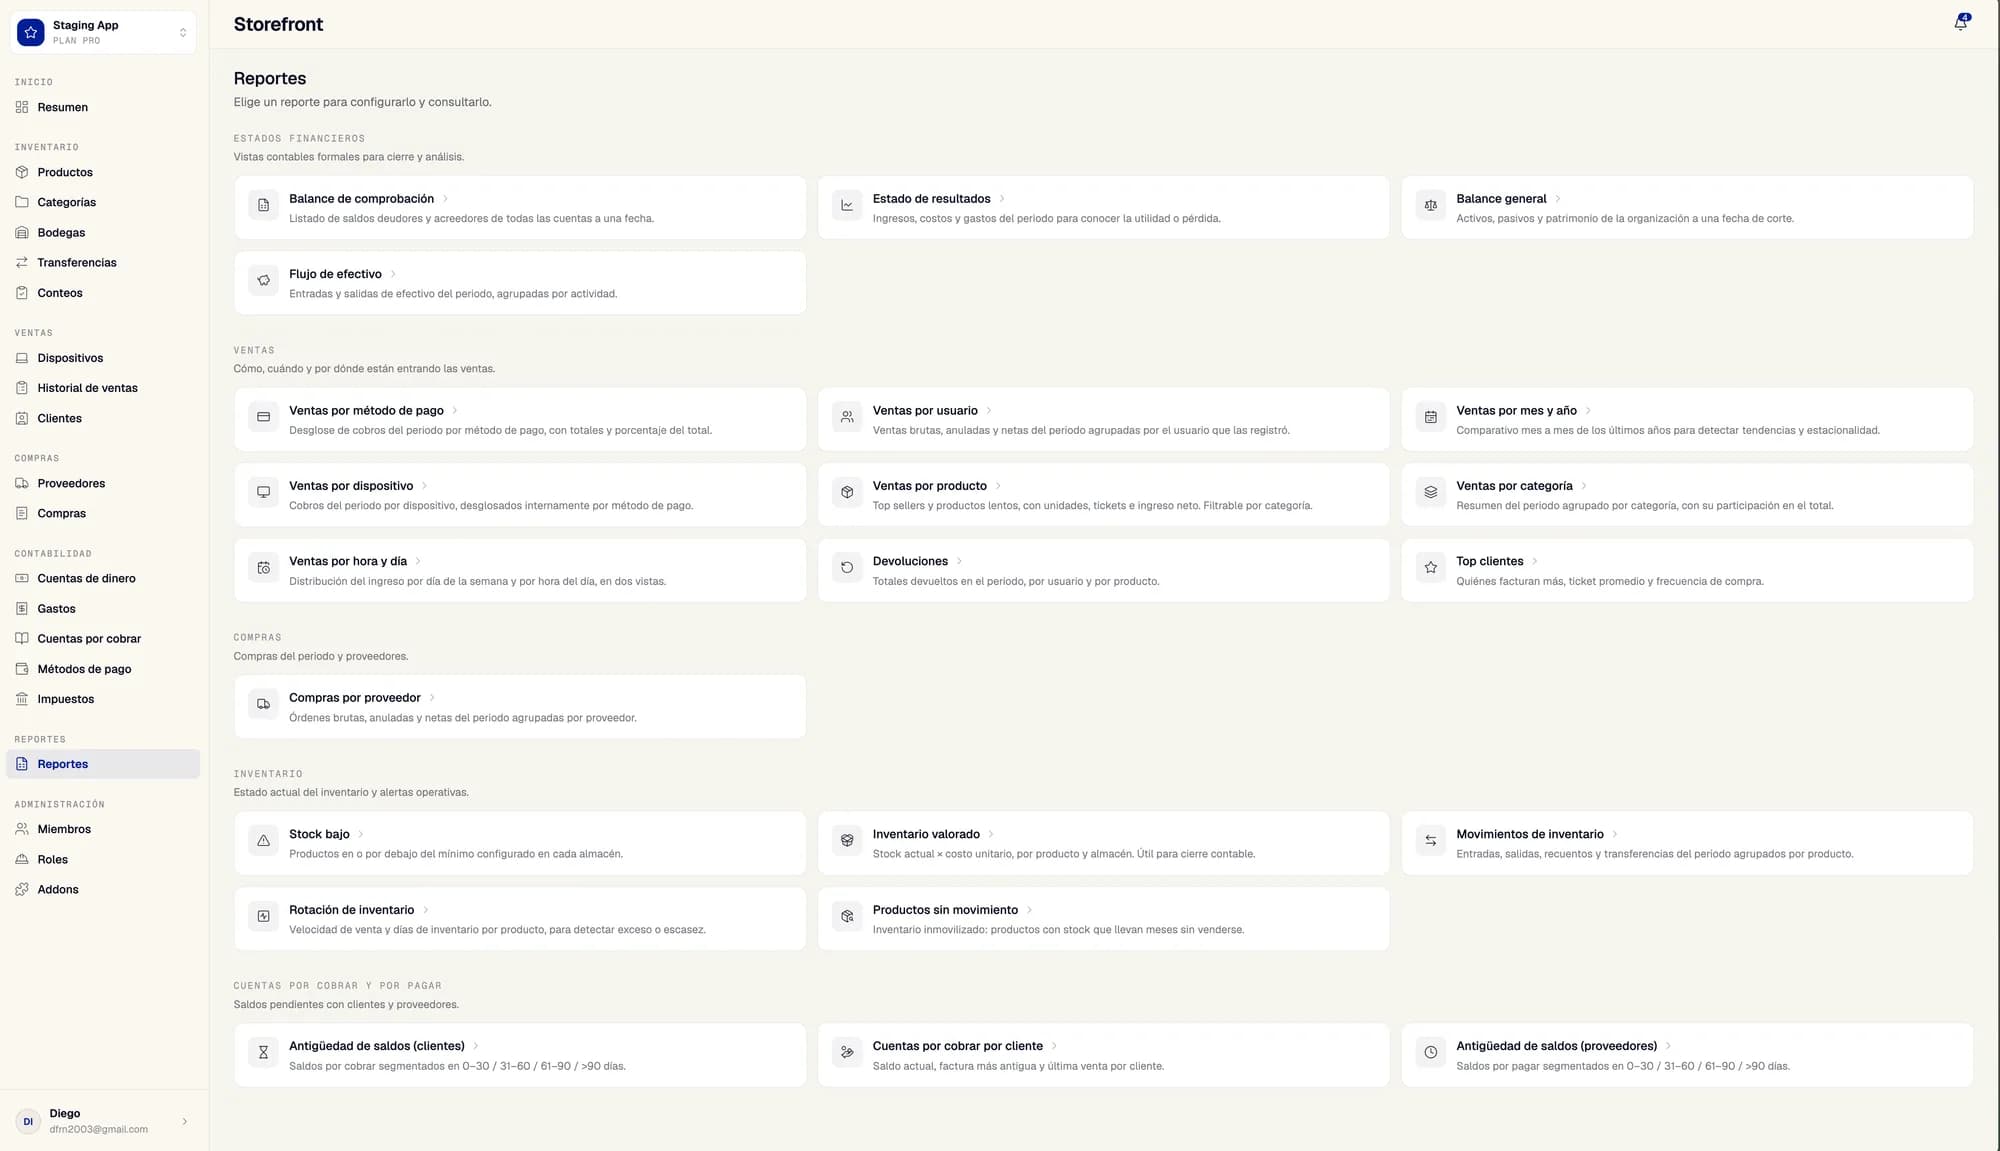The height and width of the screenshot is (1151, 2000).
Task: Open Categorías from the sidebar
Action: 103,202
